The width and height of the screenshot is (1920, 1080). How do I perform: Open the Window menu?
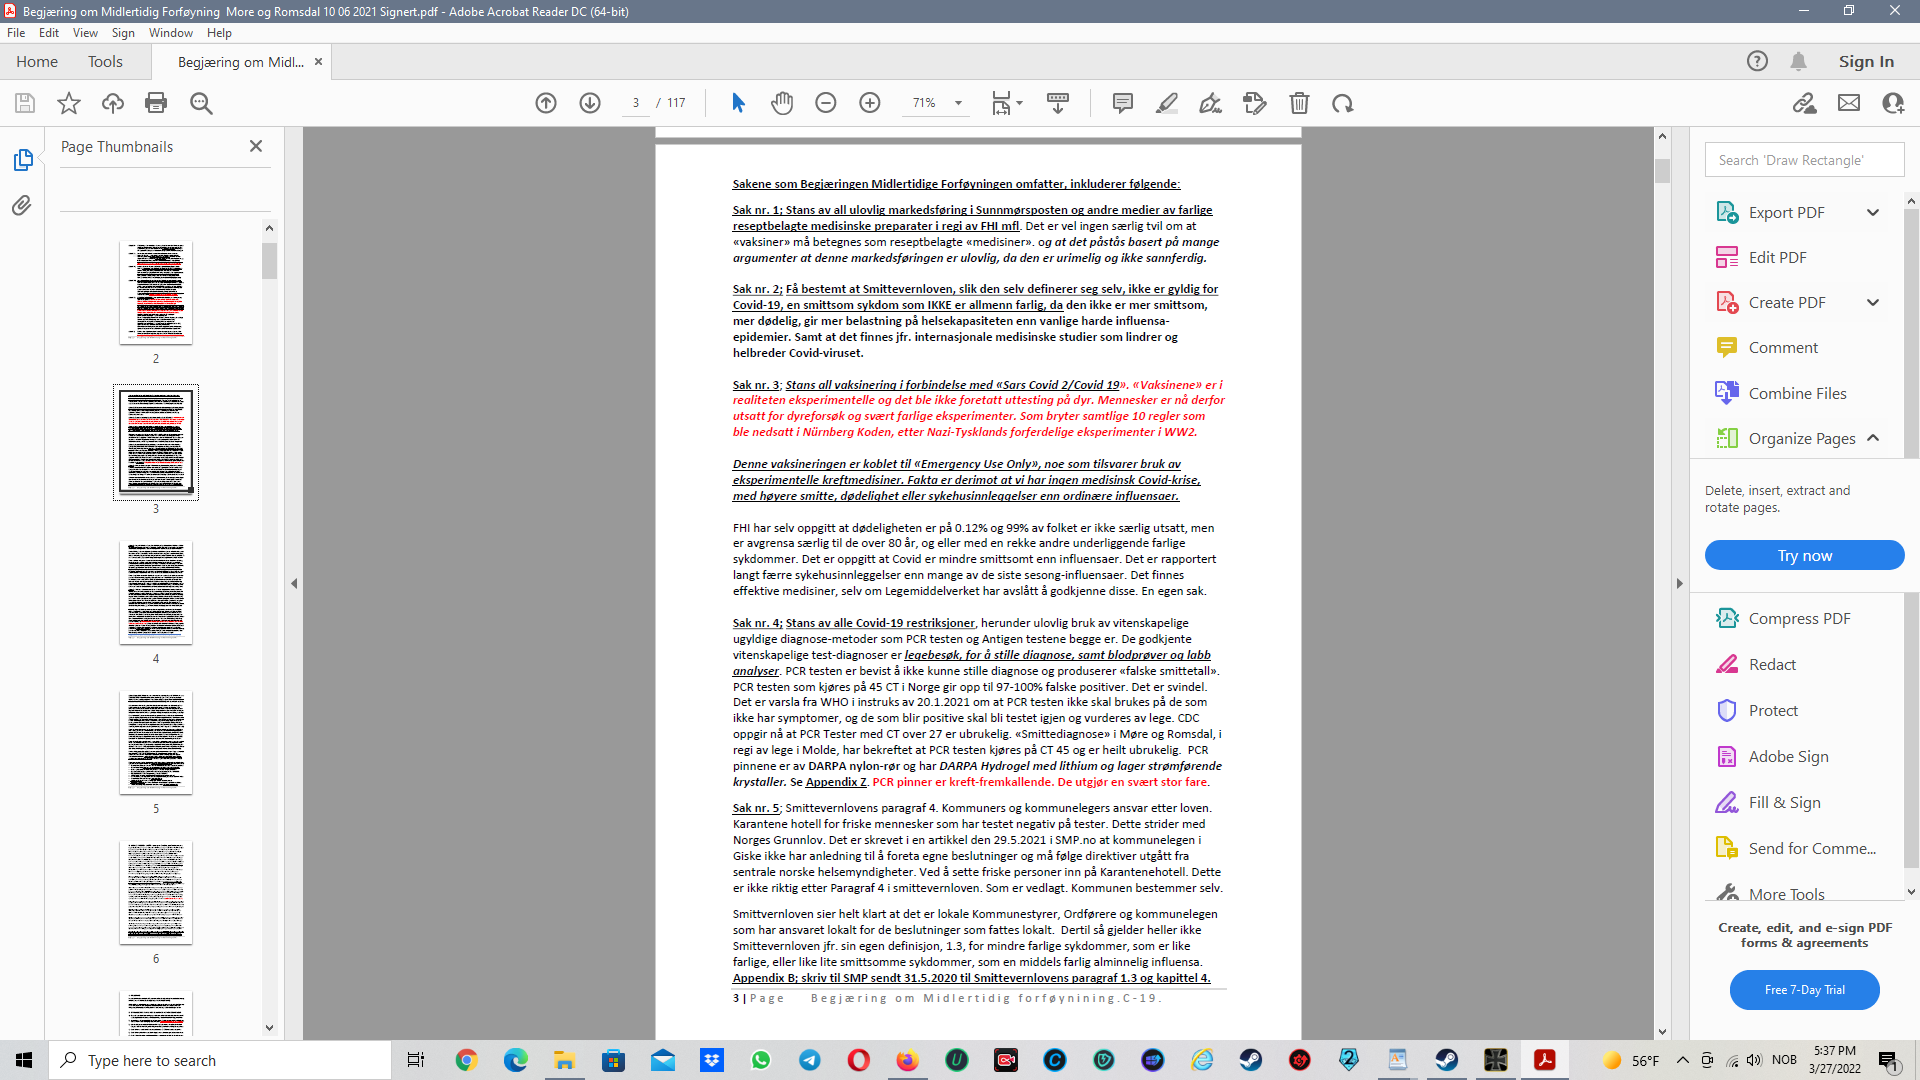[x=171, y=33]
